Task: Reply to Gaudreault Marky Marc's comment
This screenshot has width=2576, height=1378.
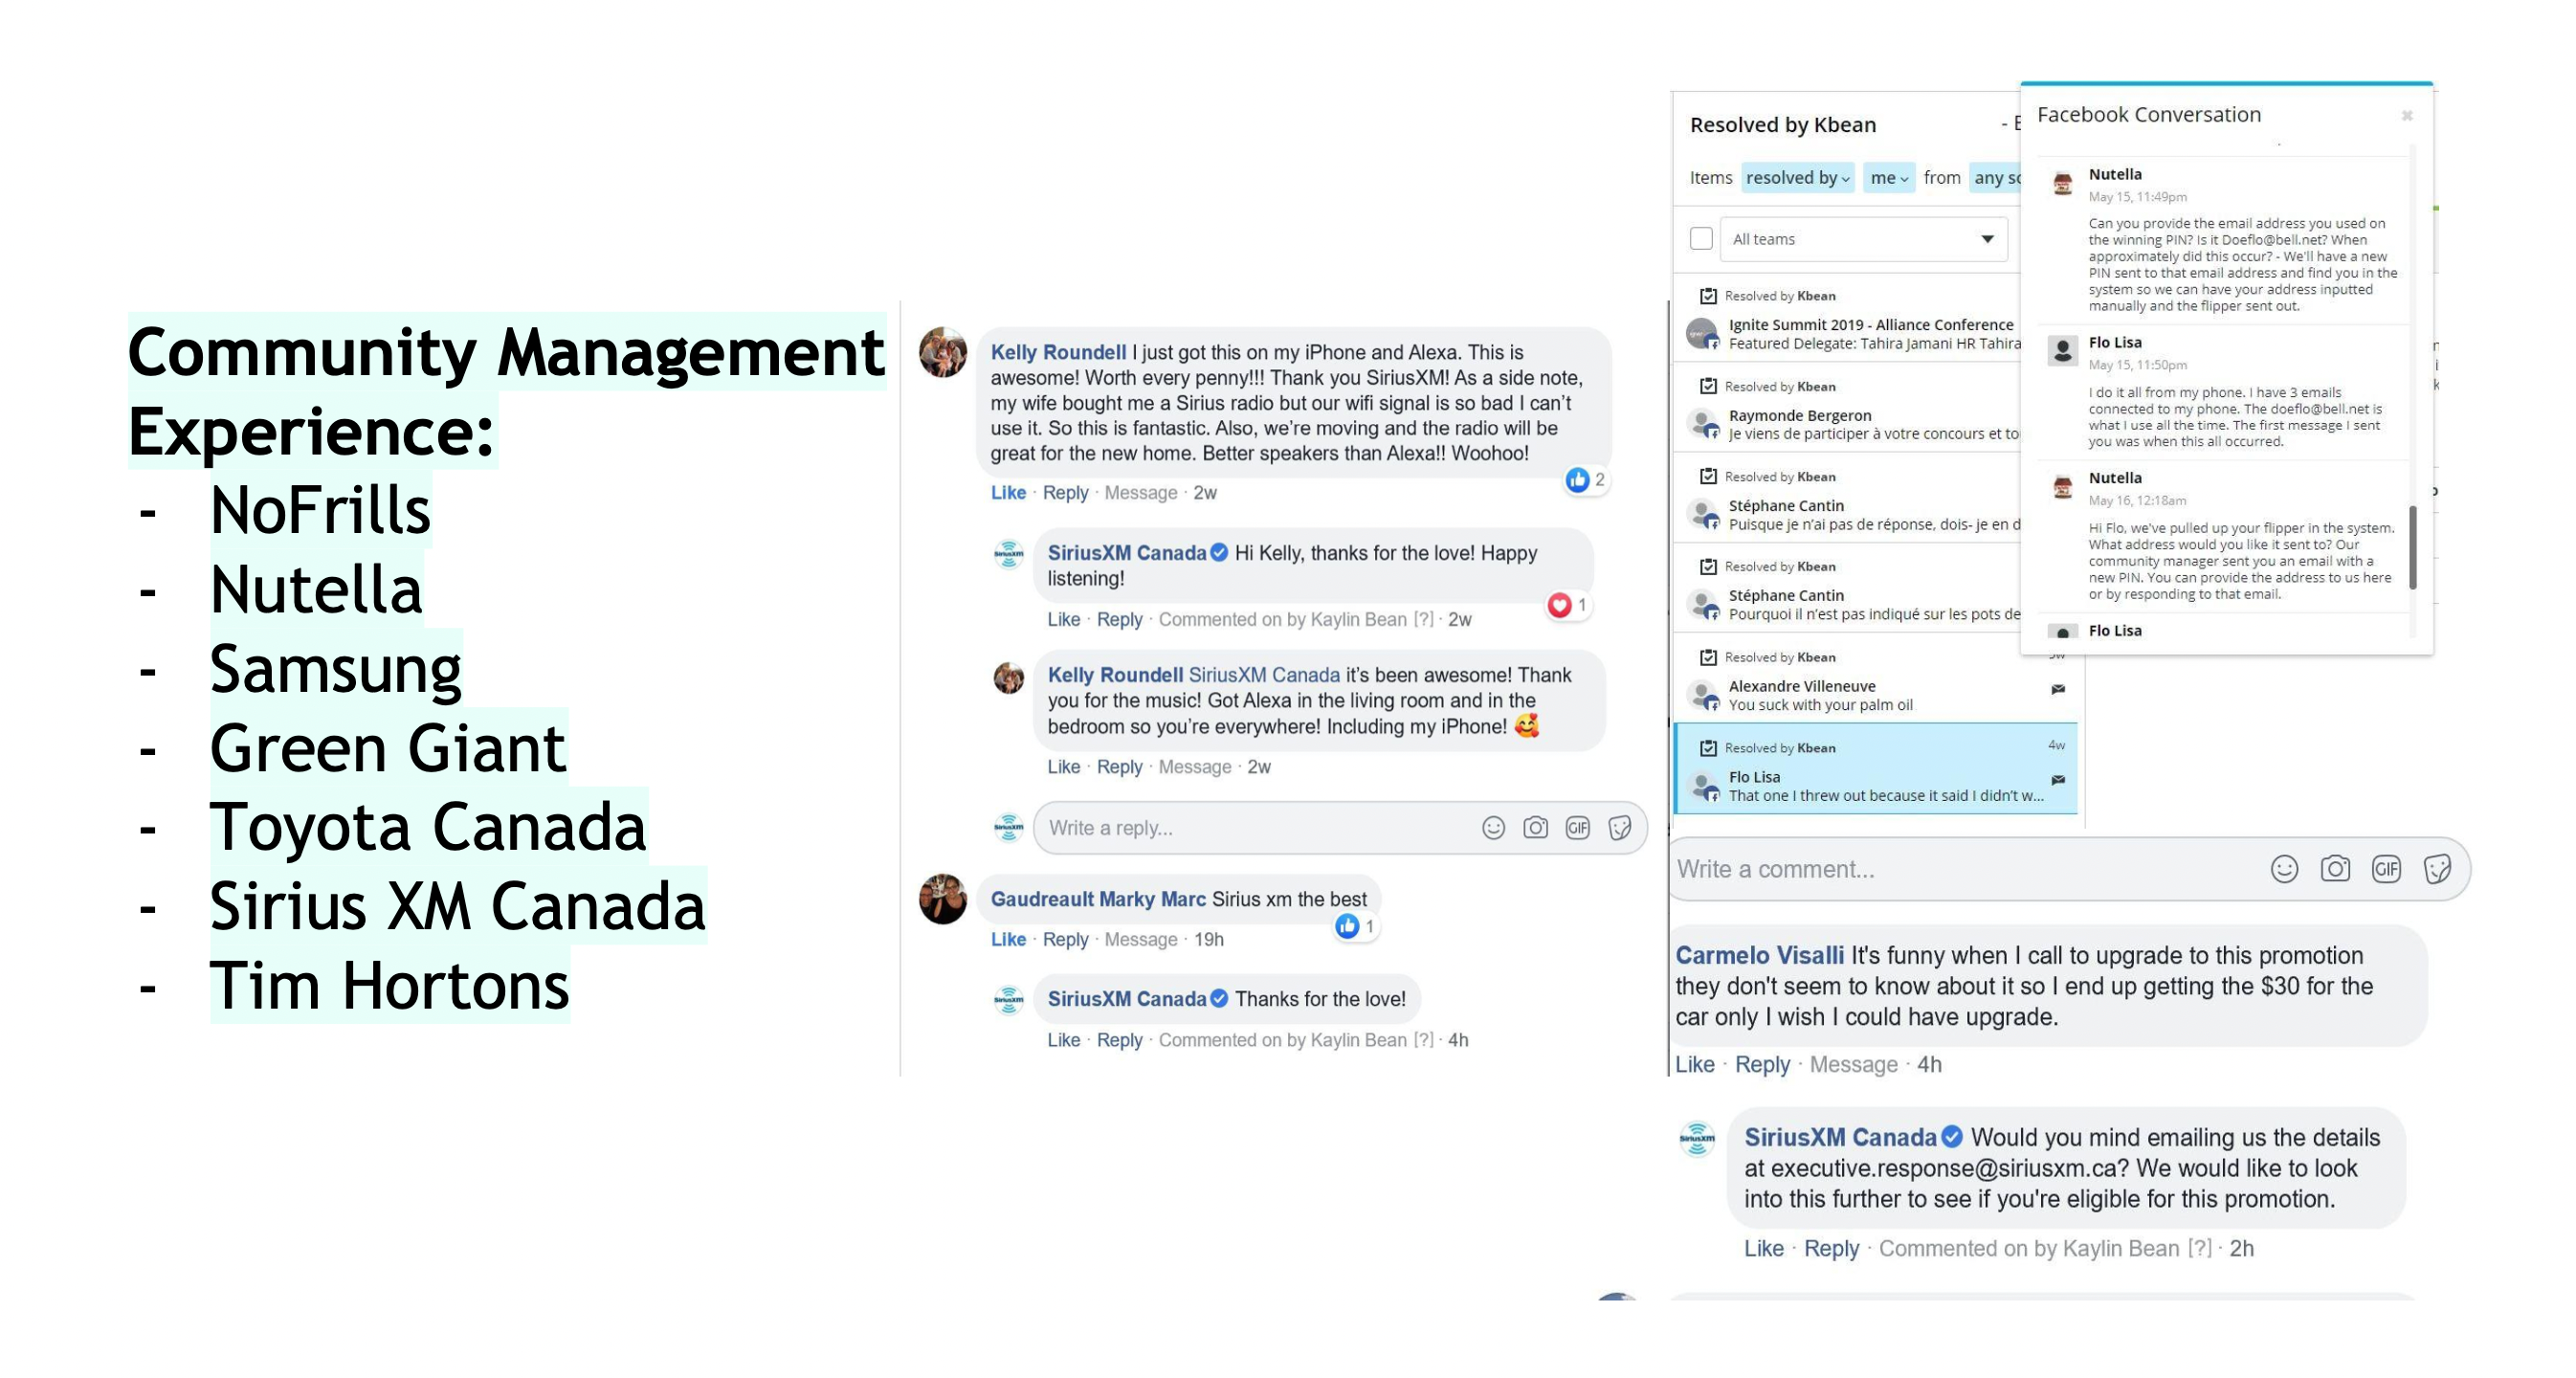Action: [x=1065, y=940]
